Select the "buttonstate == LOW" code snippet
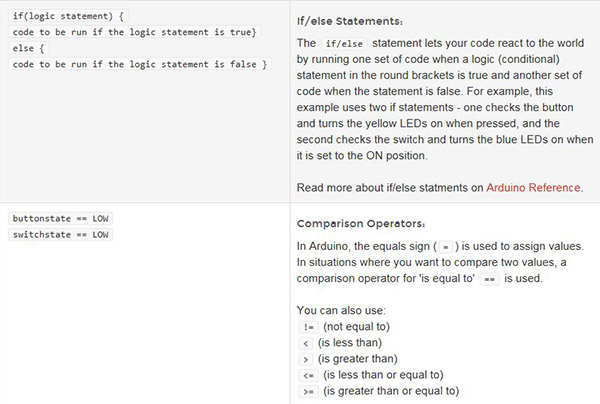Viewport: 600px width, 404px height. pos(60,218)
